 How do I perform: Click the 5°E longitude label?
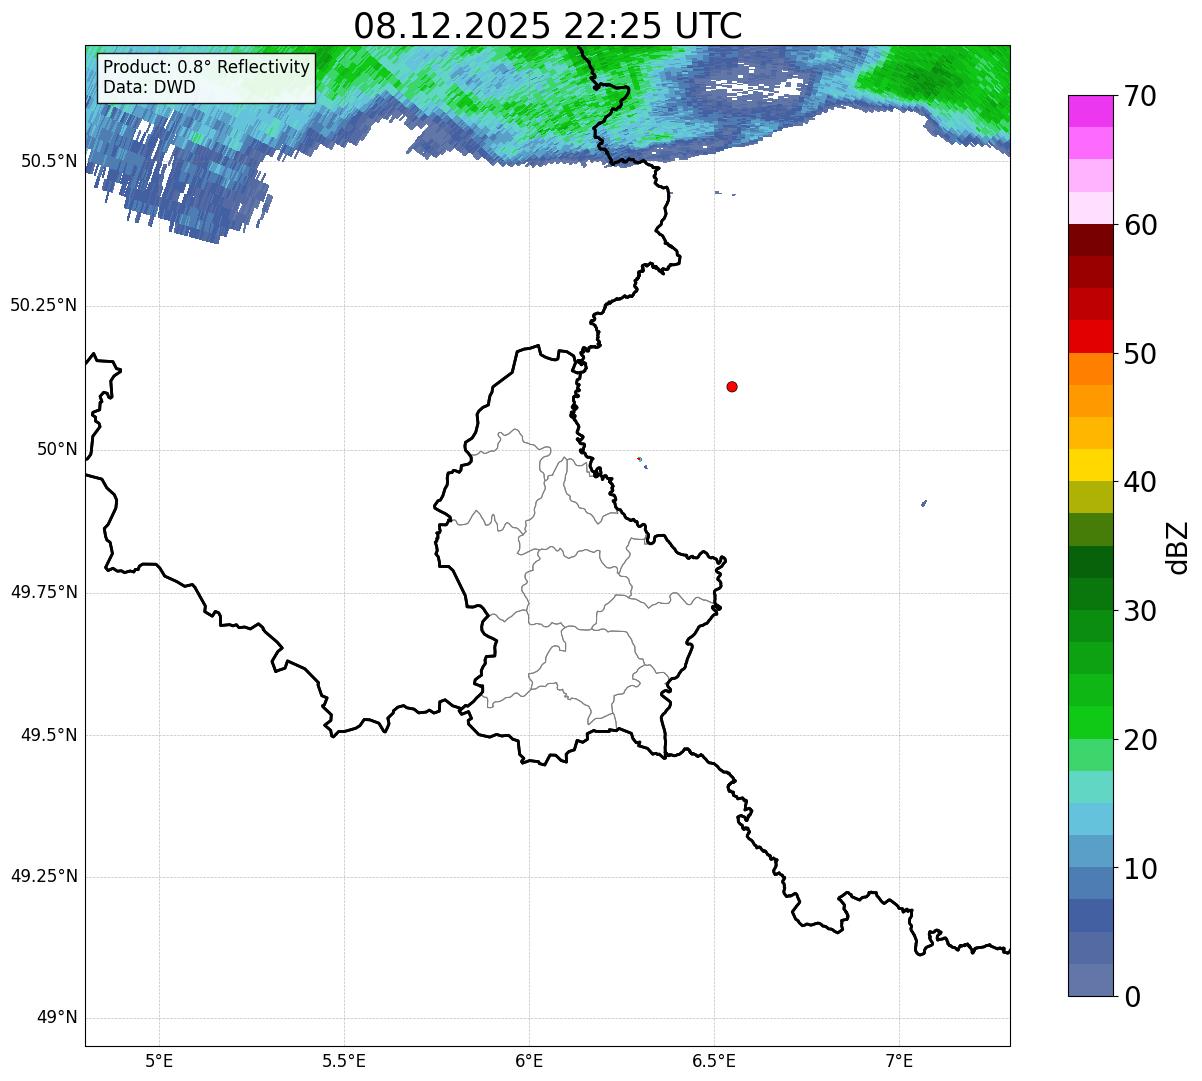(159, 1060)
